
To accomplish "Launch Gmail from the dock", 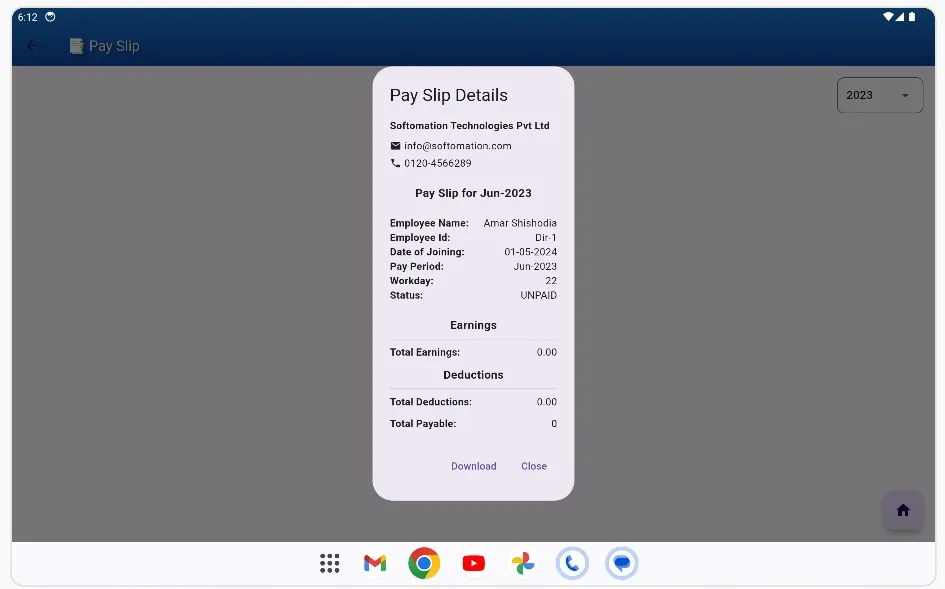I will click(x=375, y=563).
